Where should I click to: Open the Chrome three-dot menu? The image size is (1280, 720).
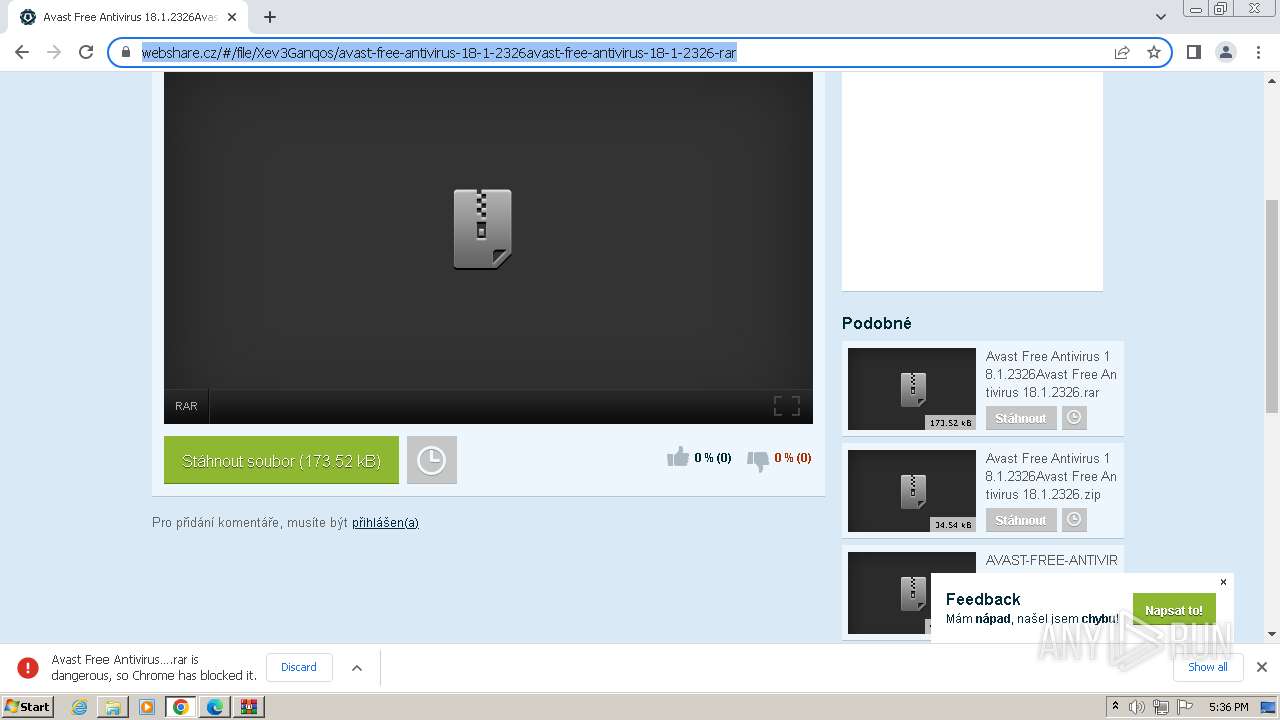[1258, 52]
